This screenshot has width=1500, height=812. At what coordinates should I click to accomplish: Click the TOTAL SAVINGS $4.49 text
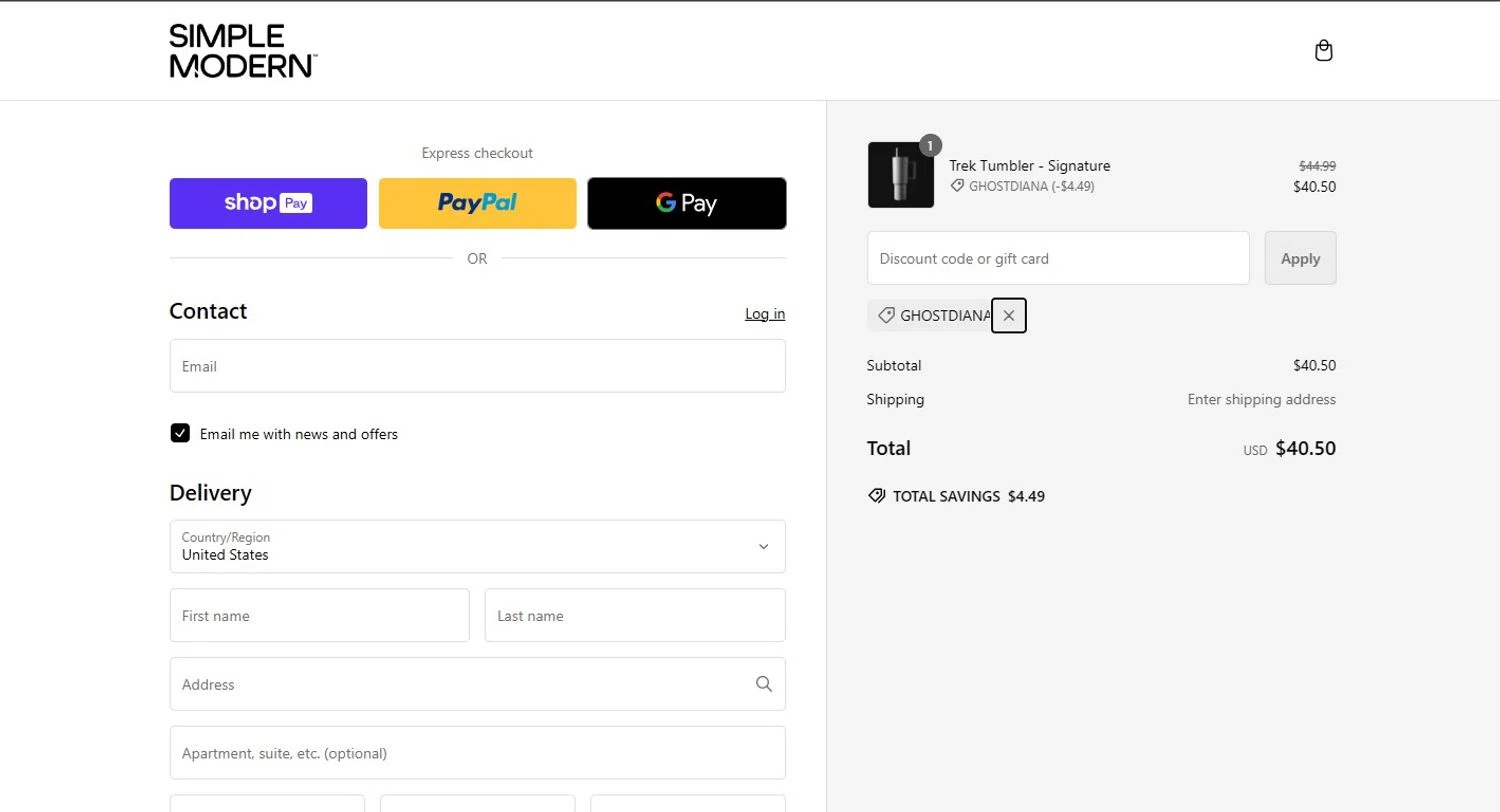(969, 496)
